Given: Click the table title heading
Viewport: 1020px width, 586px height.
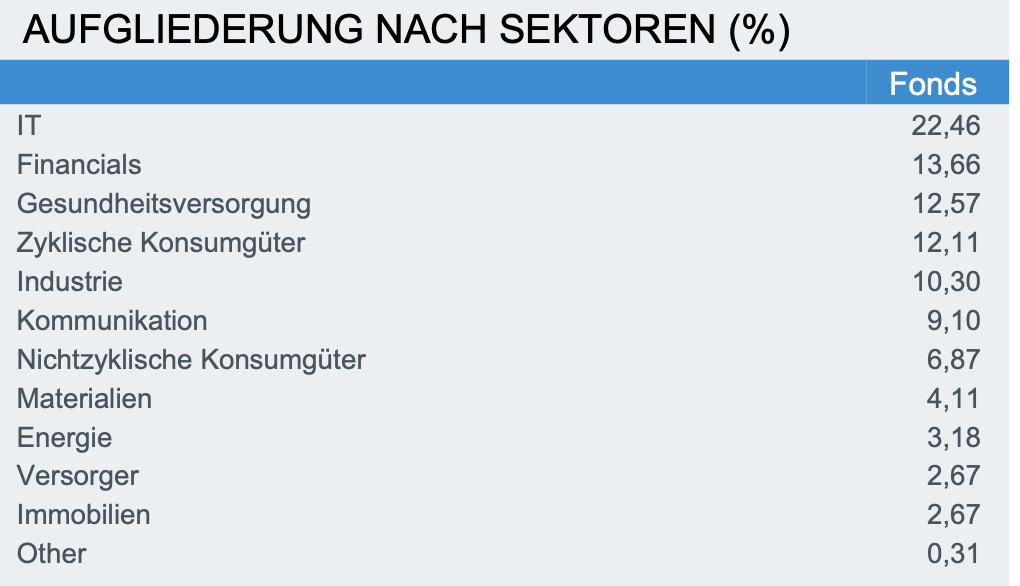Looking at the screenshot, I should [x=406, y=32].
